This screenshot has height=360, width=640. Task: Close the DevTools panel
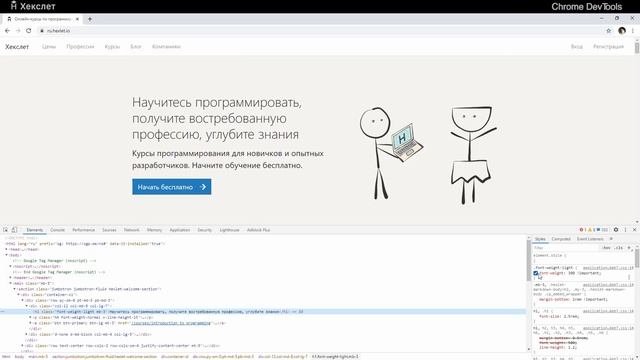point(634,230)
